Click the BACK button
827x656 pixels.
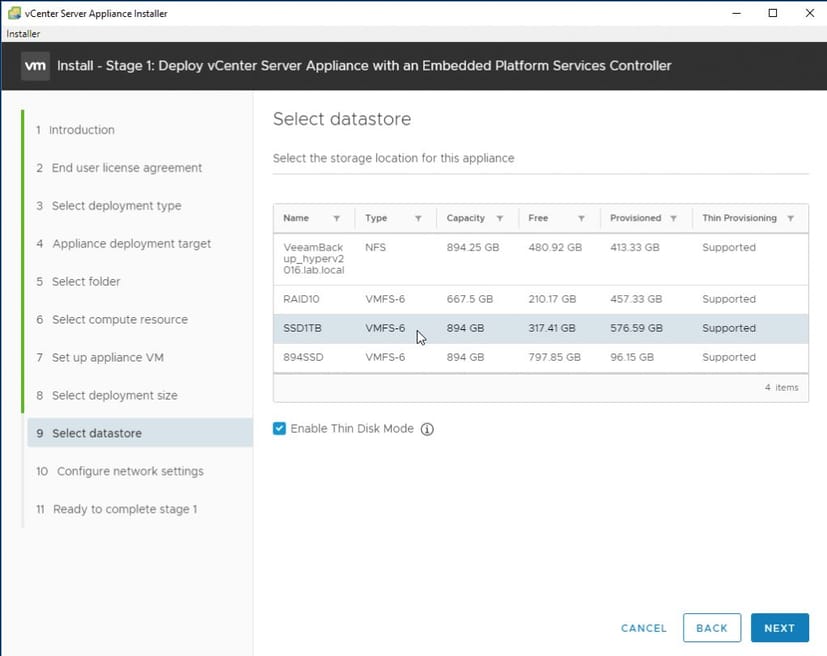point(712,628)
